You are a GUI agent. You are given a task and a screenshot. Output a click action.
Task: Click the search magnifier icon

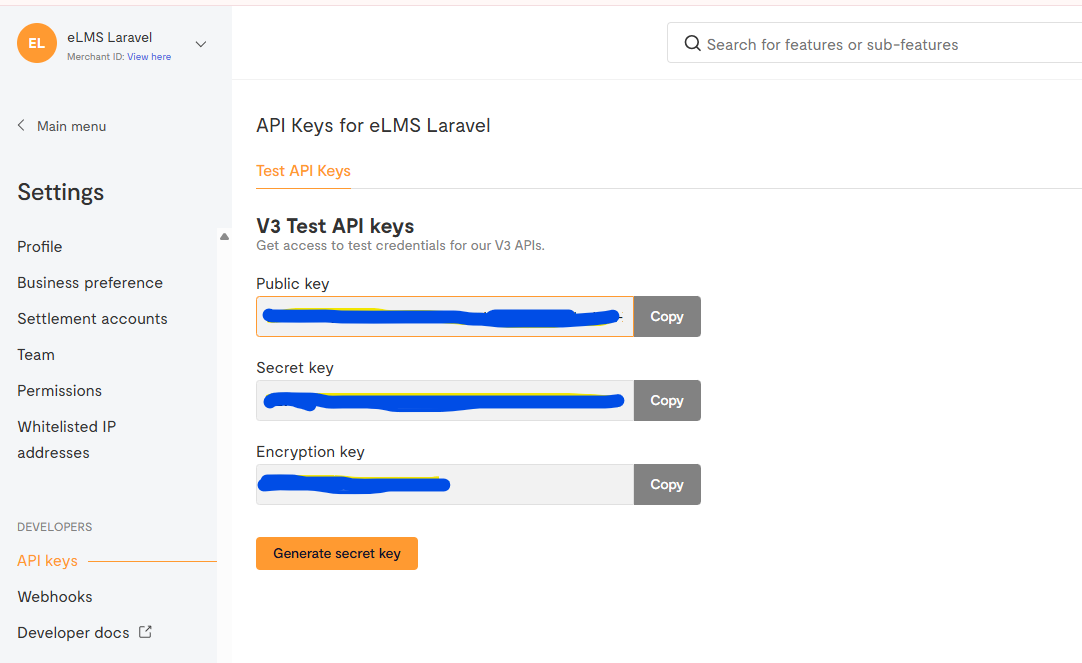(692, 44)
